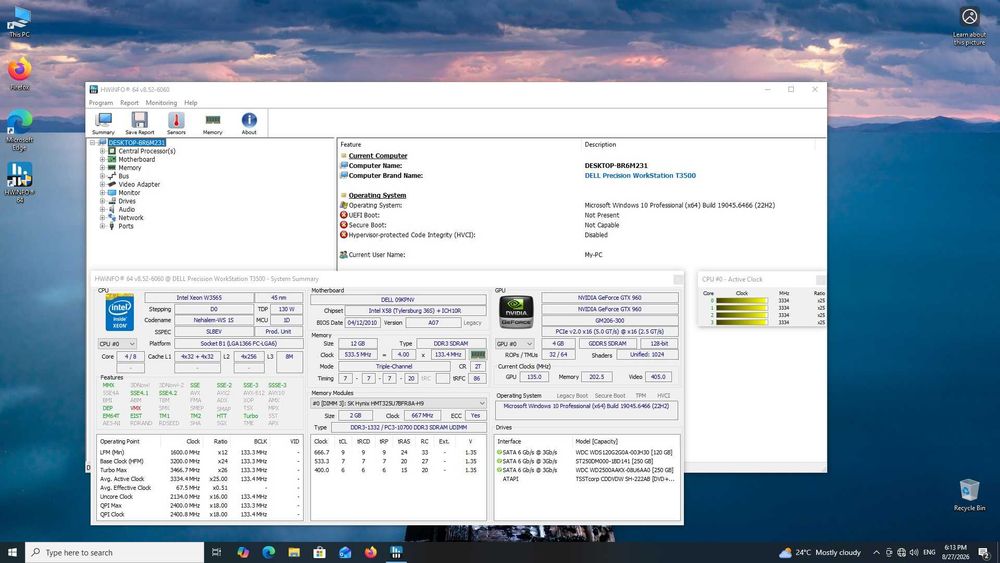
Task: Click the first SATA drive status icon
Action: pos(499,453)
